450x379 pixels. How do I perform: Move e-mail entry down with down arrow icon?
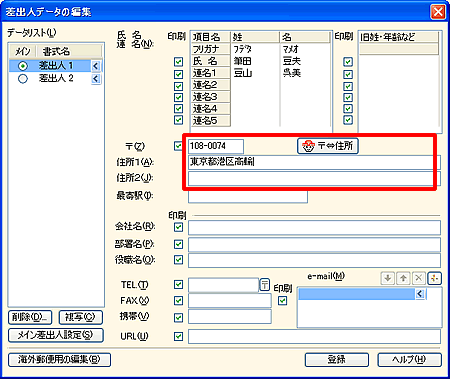[x=388, y=278]
